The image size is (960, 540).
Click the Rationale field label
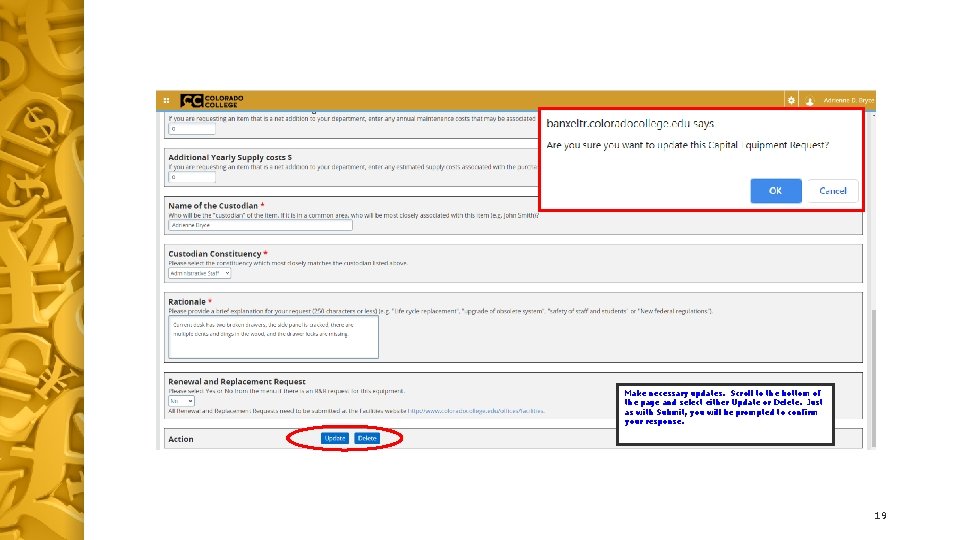[x=187, y=302]
